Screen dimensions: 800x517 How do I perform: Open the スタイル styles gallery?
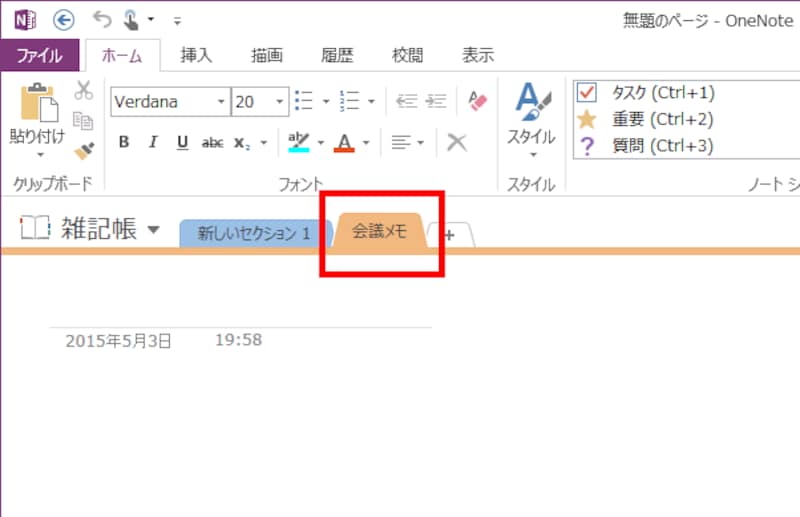532,120
